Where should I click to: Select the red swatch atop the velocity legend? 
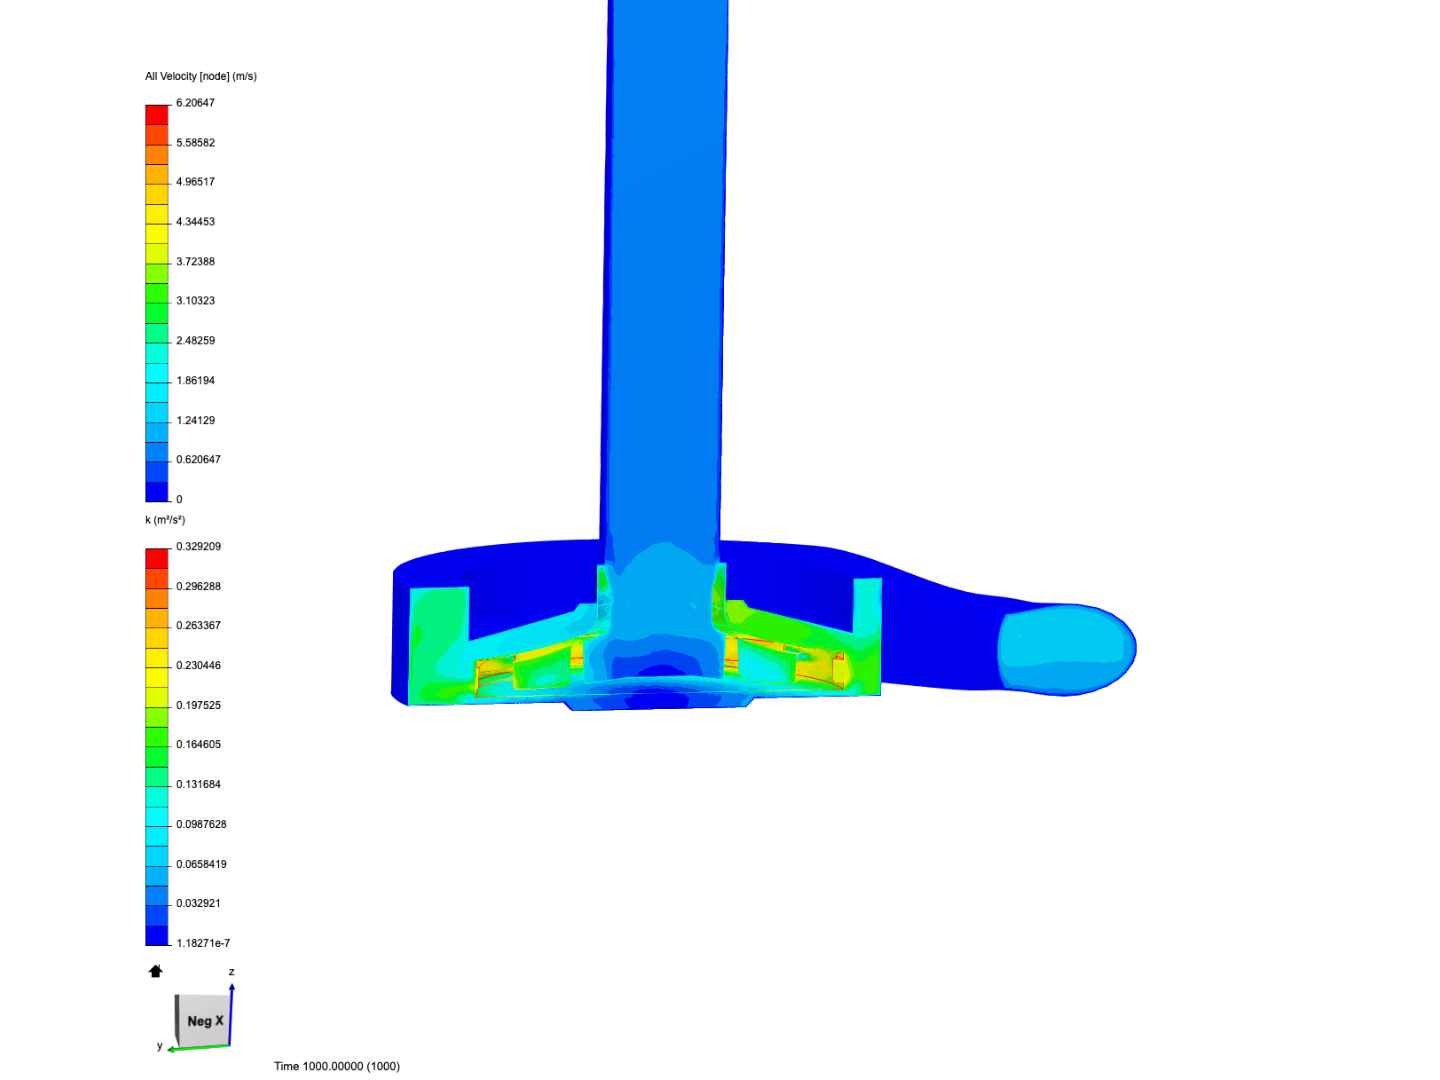pos(157,115)
